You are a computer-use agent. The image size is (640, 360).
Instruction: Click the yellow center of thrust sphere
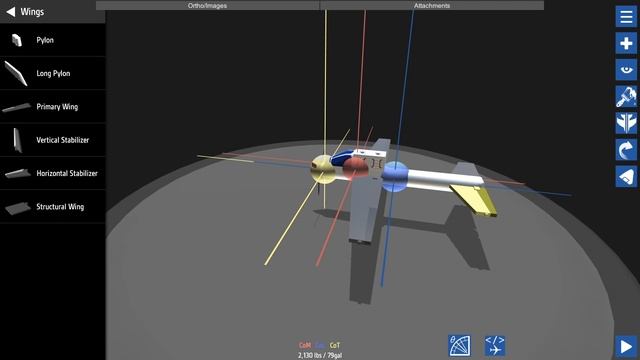pyautogui.click(x=323, y=169)
